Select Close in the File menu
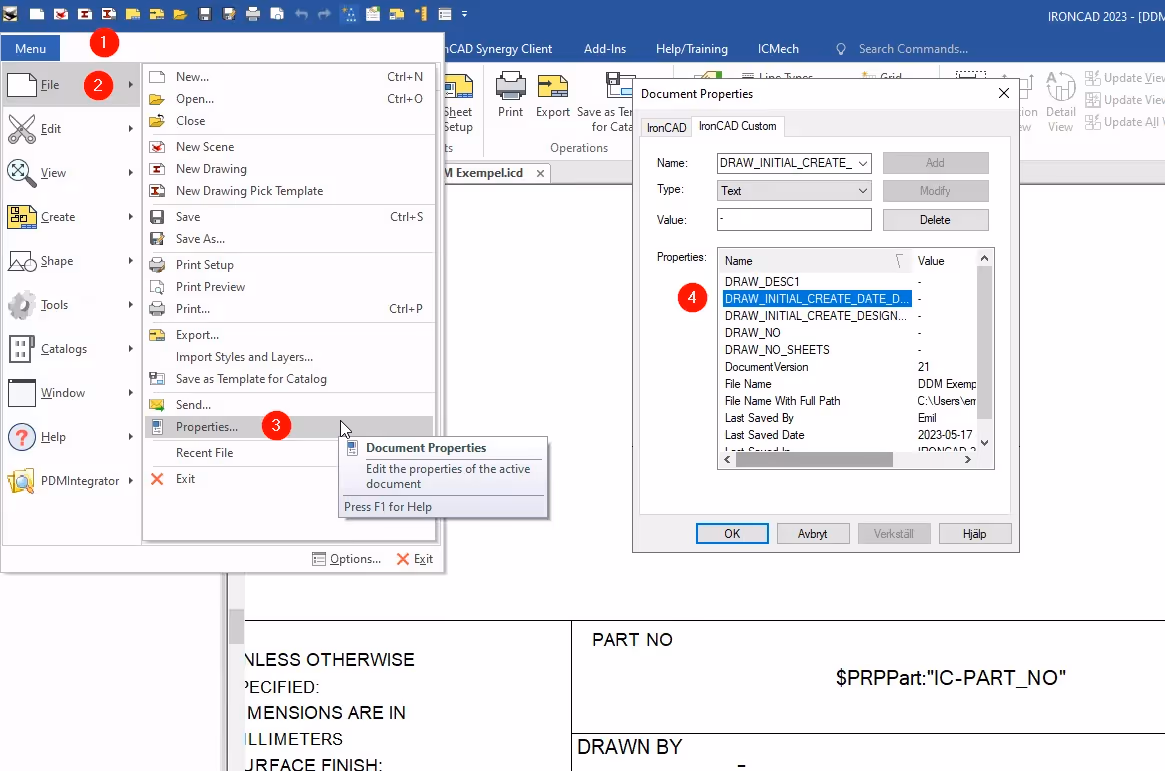1165x771 pixels. [288, 120]
